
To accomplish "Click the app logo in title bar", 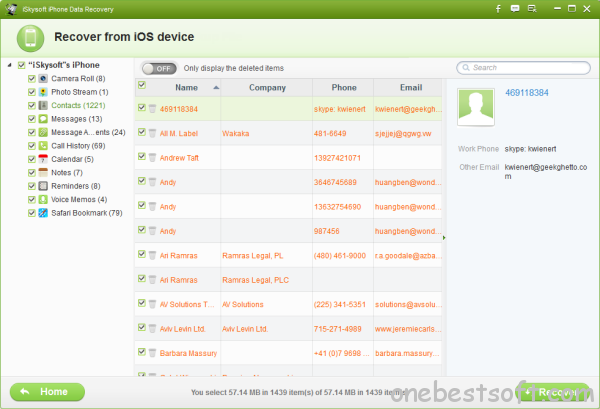I will click(11, 9).
